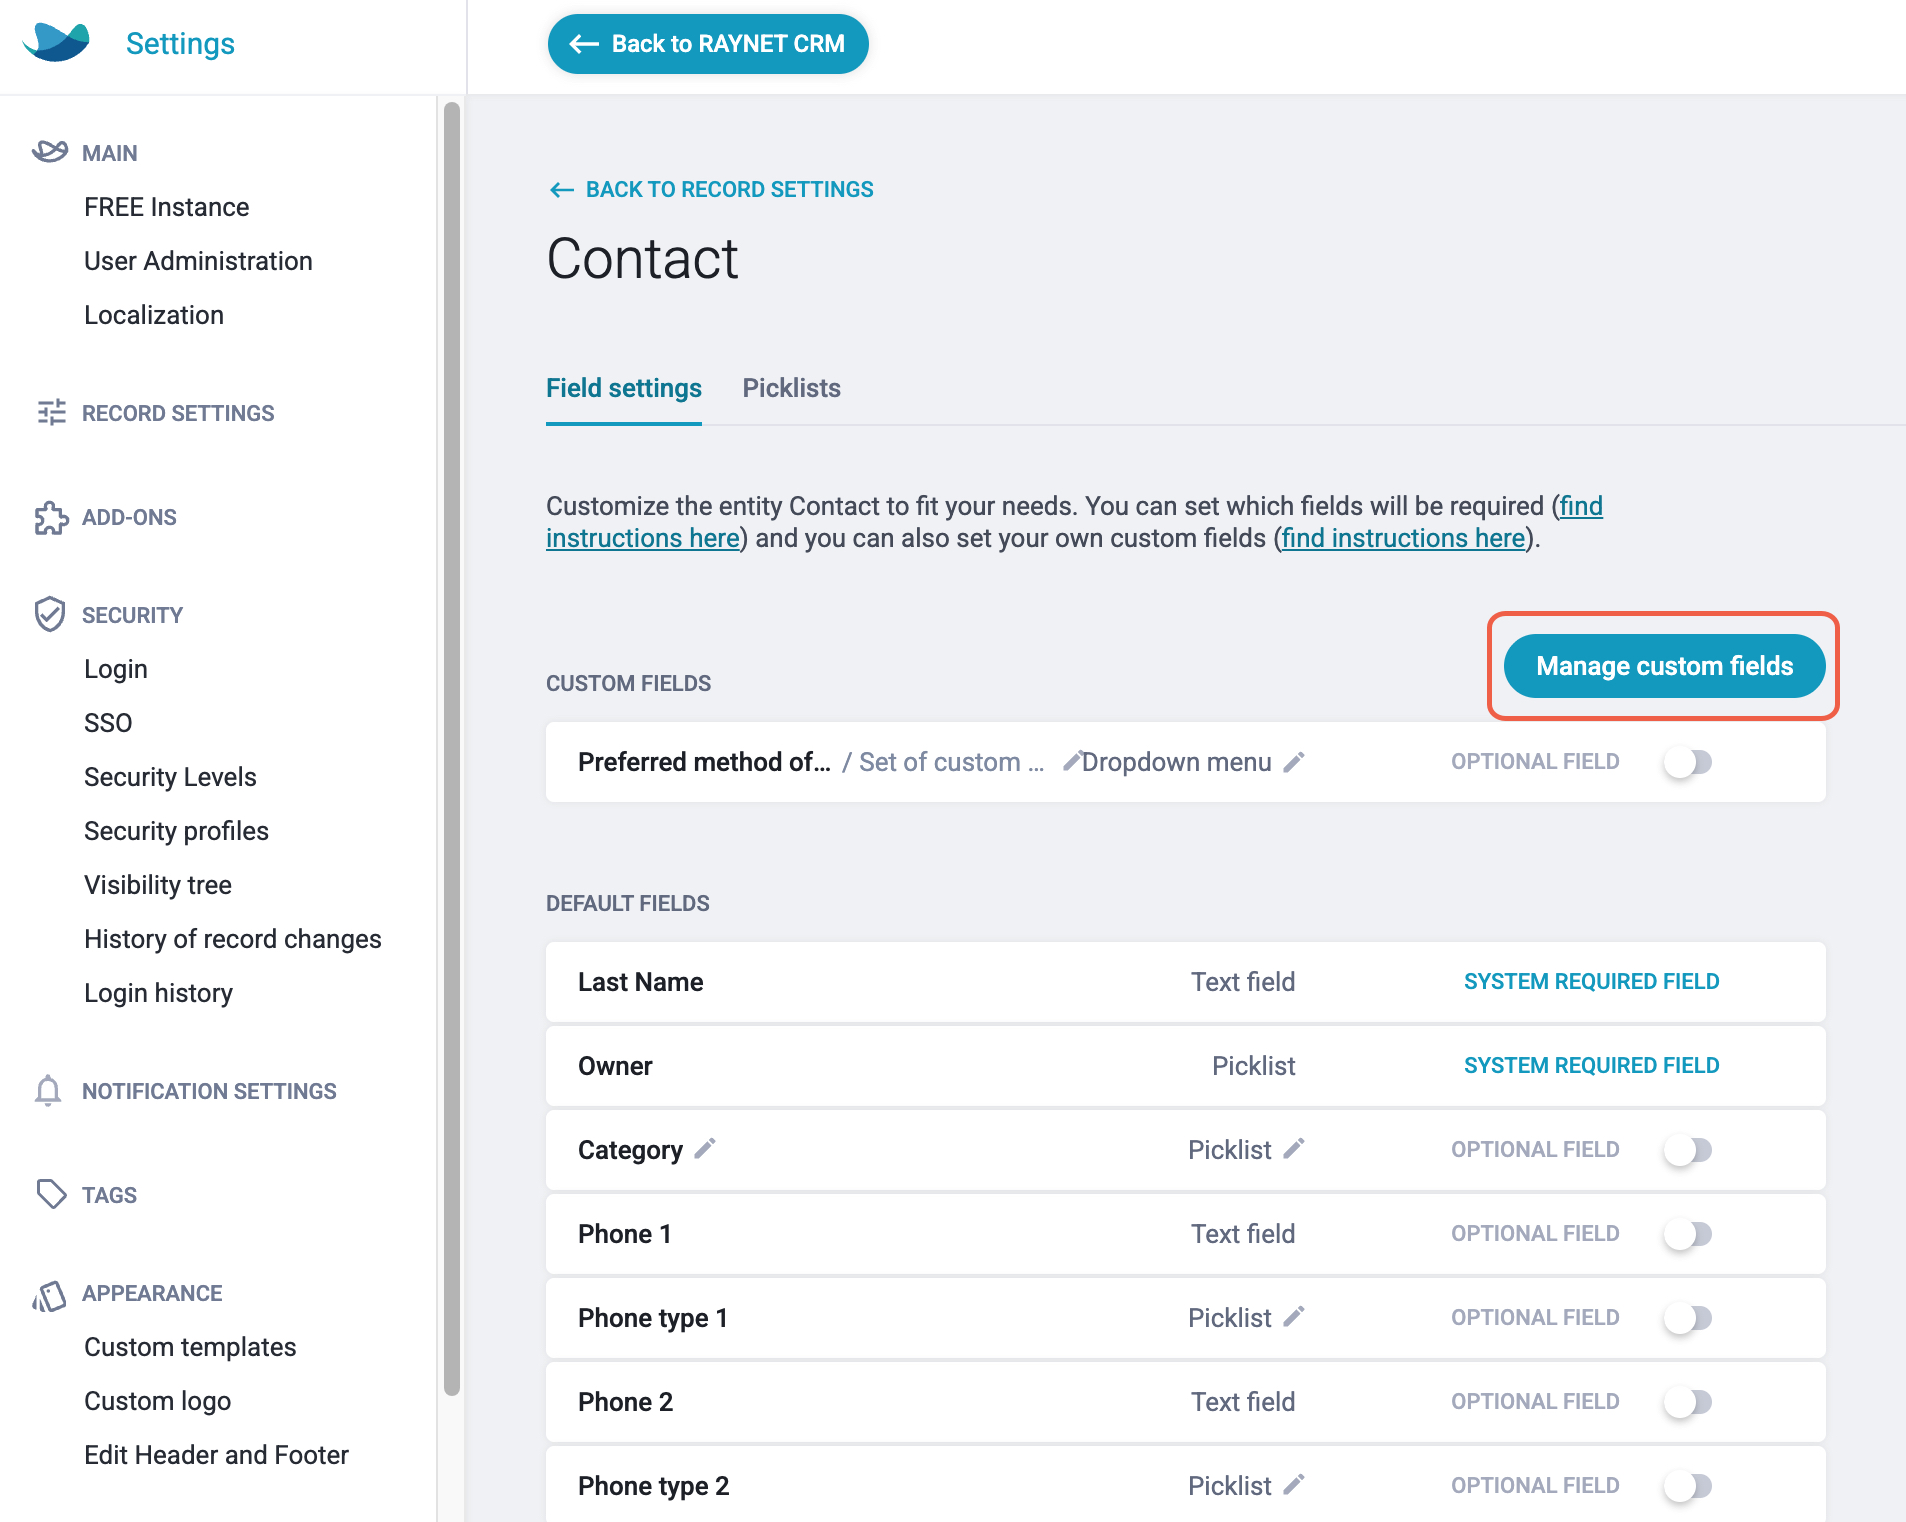
Task: Click the Tags label icon
Action: (x=50, y=1194)
